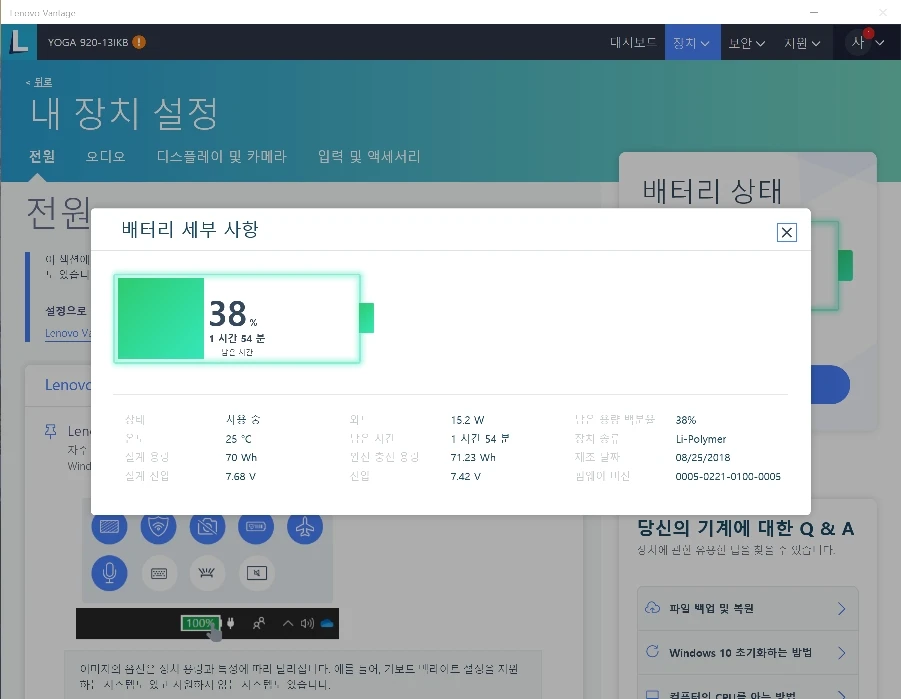Click the 1 시간 54 분 remaining time text
The image size is (901, 699).
tap(237, 338)
